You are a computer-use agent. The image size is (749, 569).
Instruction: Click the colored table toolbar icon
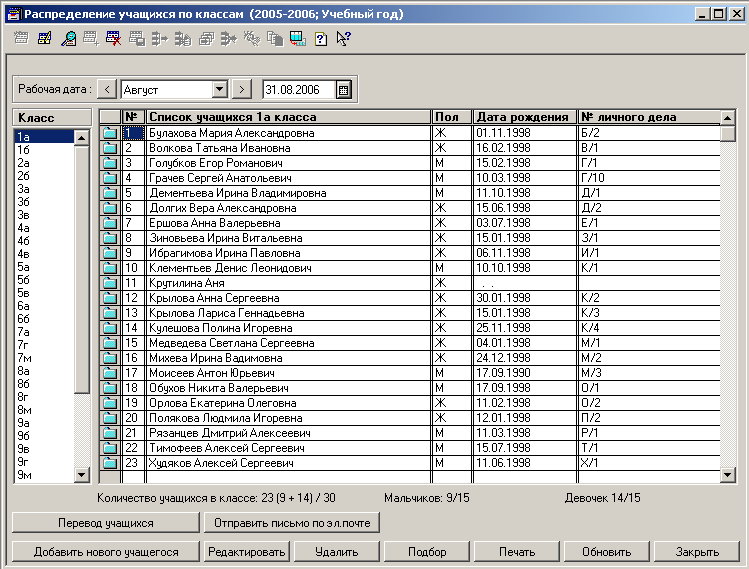coord(297,40)
